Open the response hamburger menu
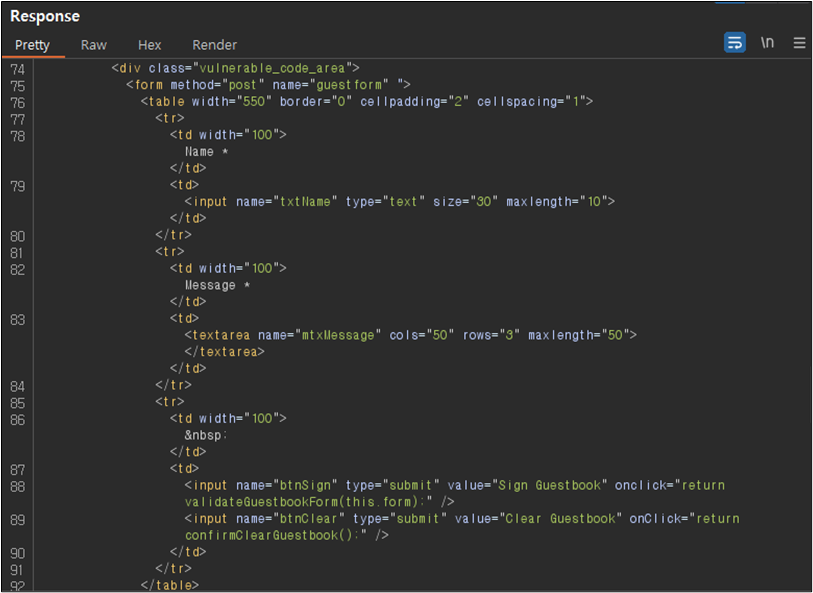 799,43
